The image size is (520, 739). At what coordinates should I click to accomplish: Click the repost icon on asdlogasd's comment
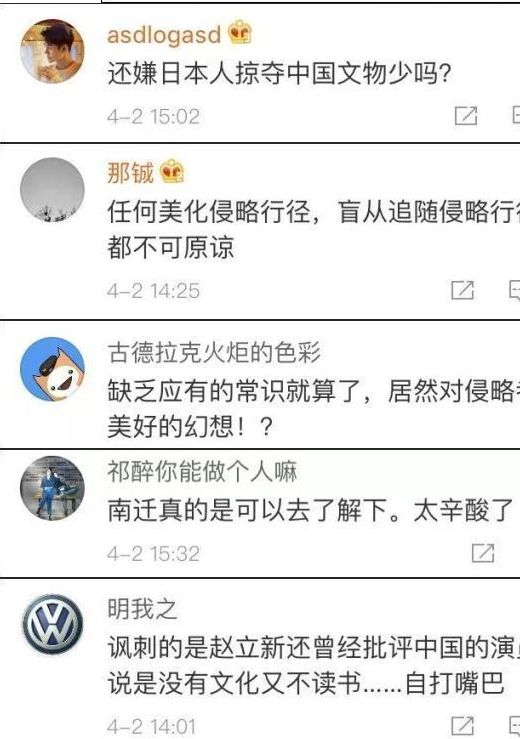pos(466,116)
